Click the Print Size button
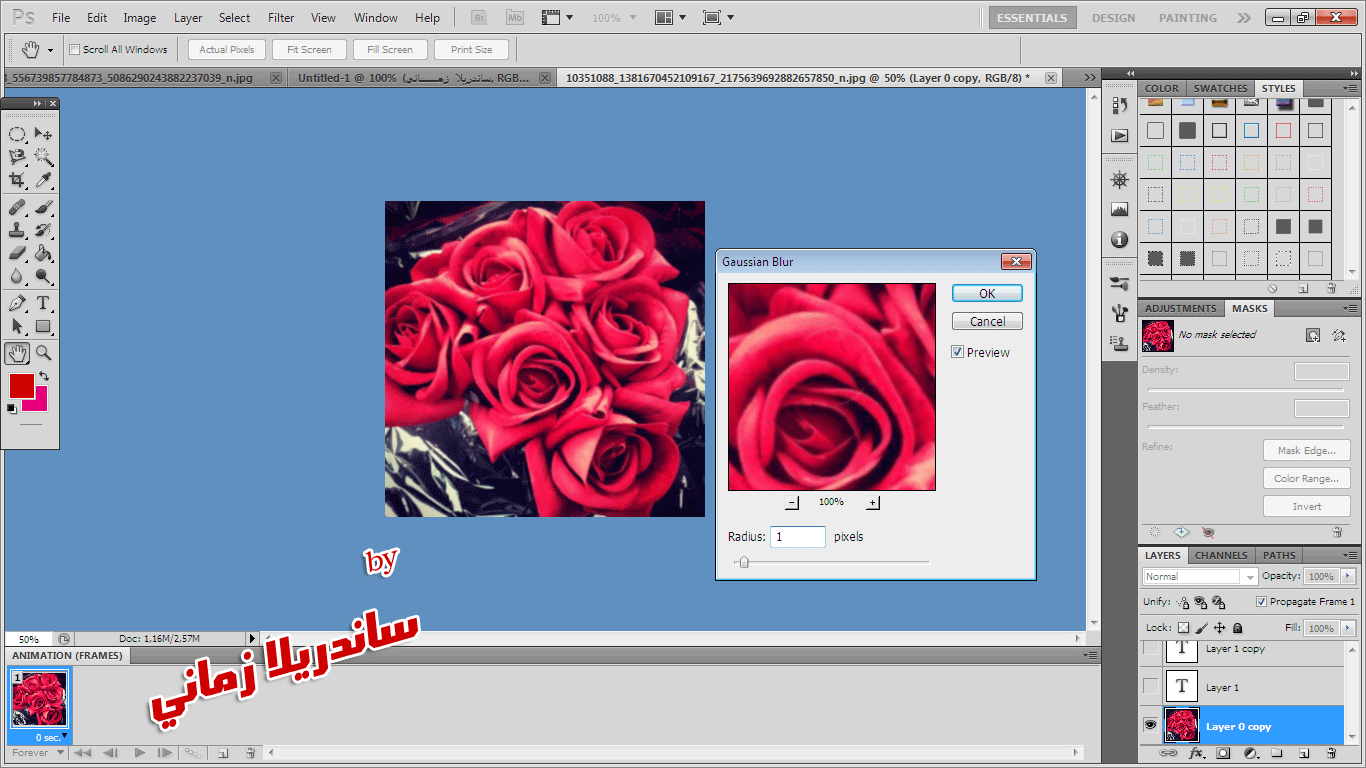The width and height of the screenshot is (1366, 768). tap(471, 49)
